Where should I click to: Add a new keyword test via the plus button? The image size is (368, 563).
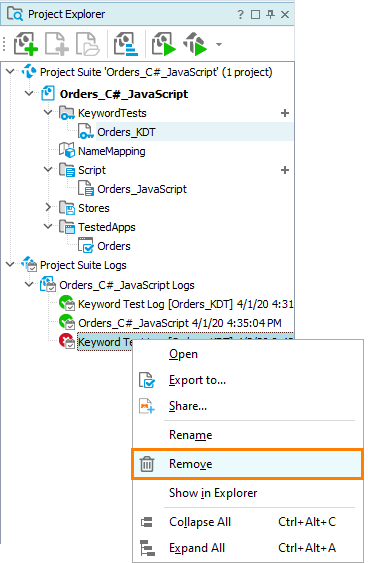click(x=285, y=113)
